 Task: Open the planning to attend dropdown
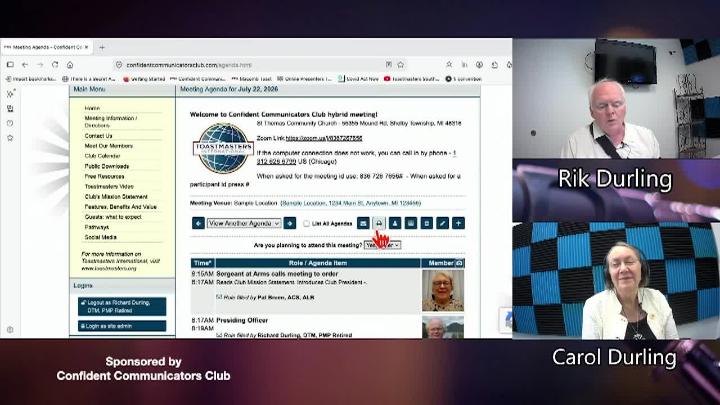pyautogui.click(x=382, y=245)
